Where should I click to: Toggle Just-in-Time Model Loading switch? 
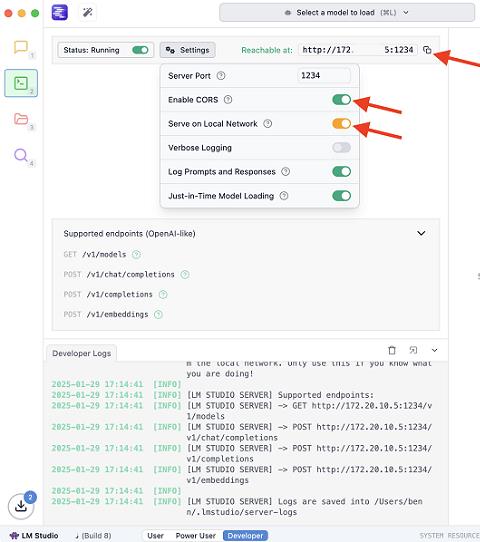341,196
